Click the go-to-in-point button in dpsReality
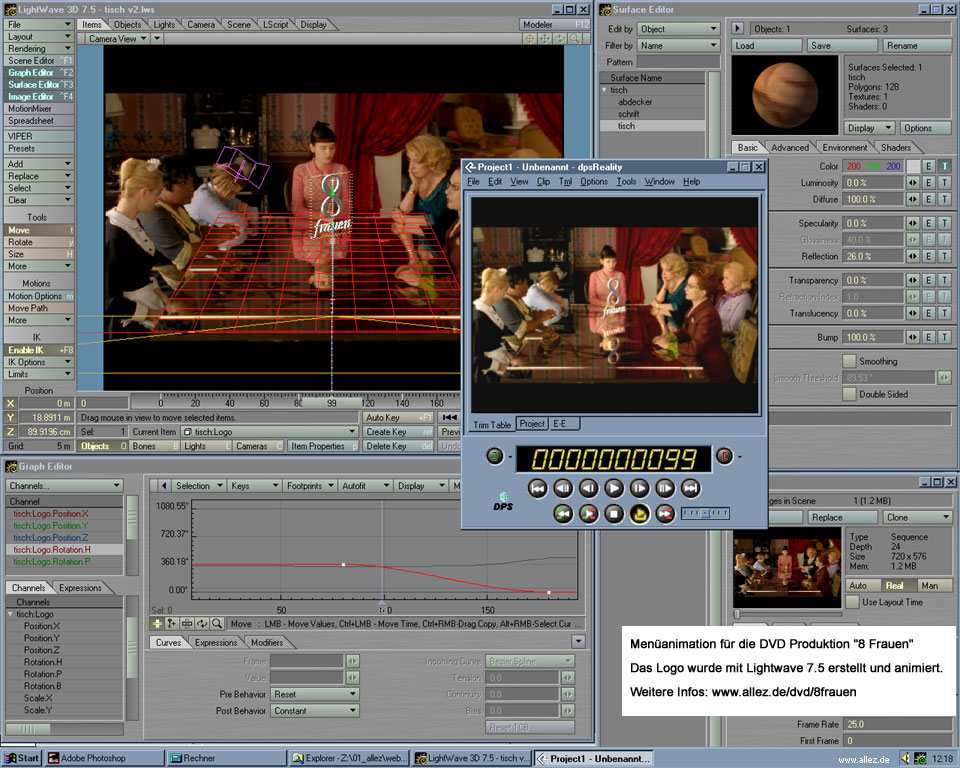 coord(563,513)
